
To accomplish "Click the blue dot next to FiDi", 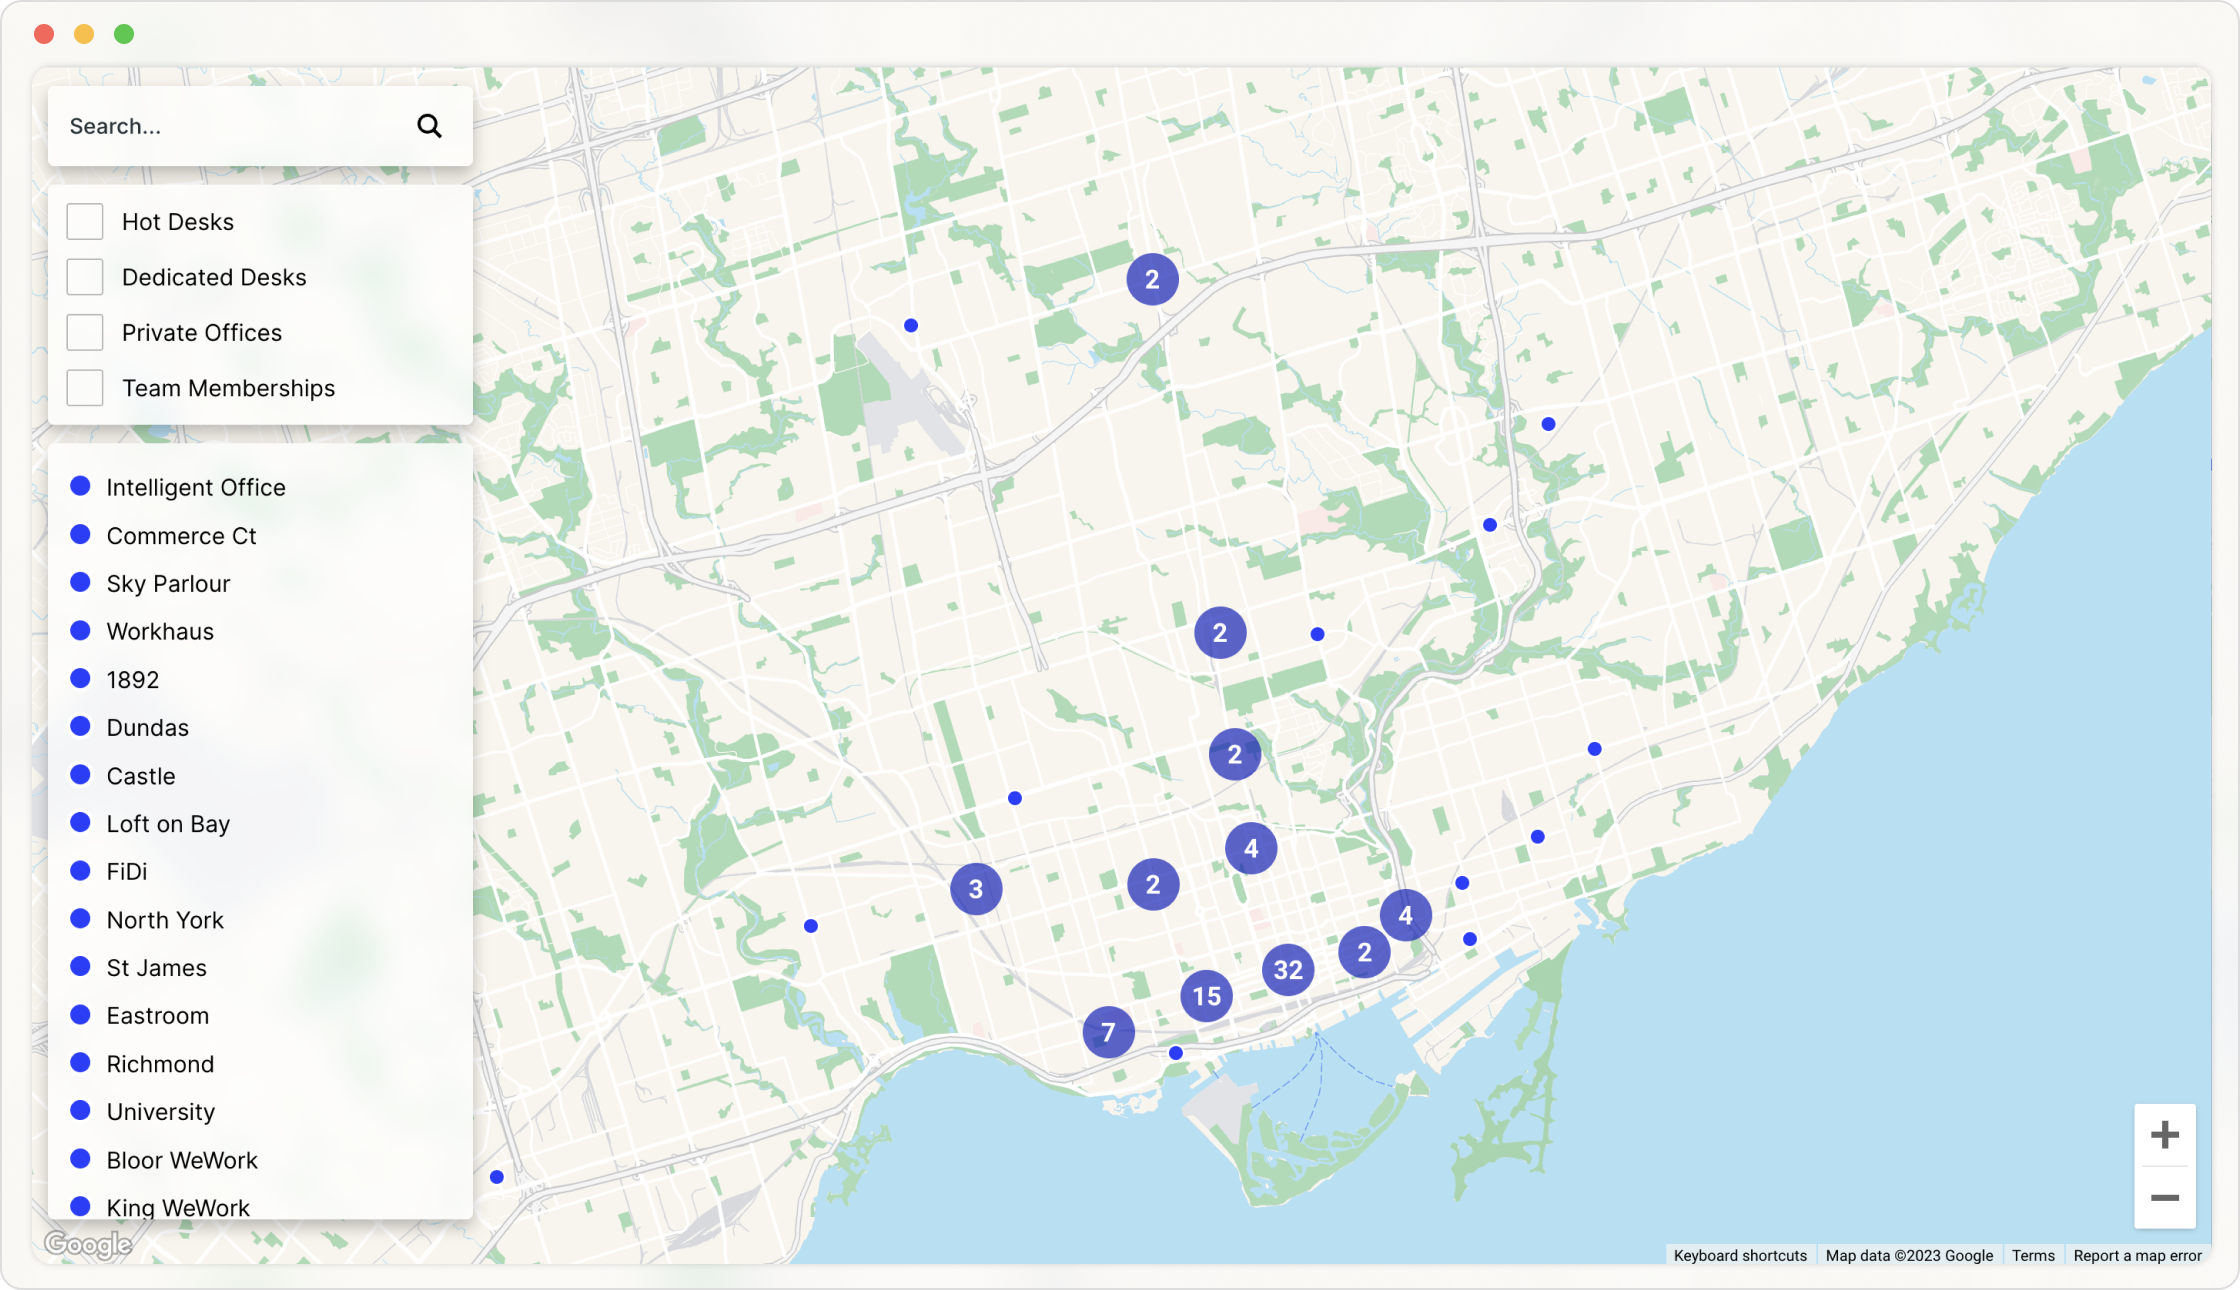I will (81, 870).
